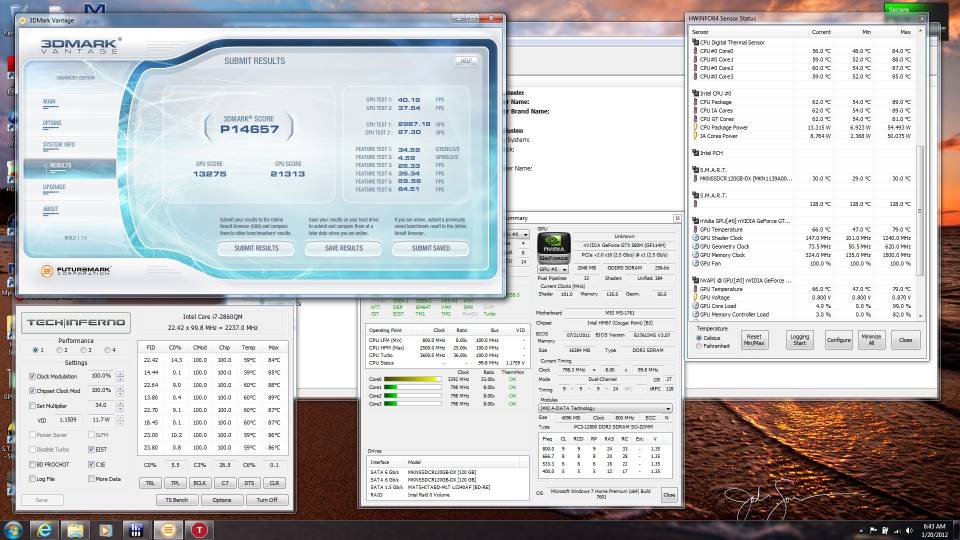Open Windows Media Player taskbar icon
The image size is (960, 540).
coord(105,530)
